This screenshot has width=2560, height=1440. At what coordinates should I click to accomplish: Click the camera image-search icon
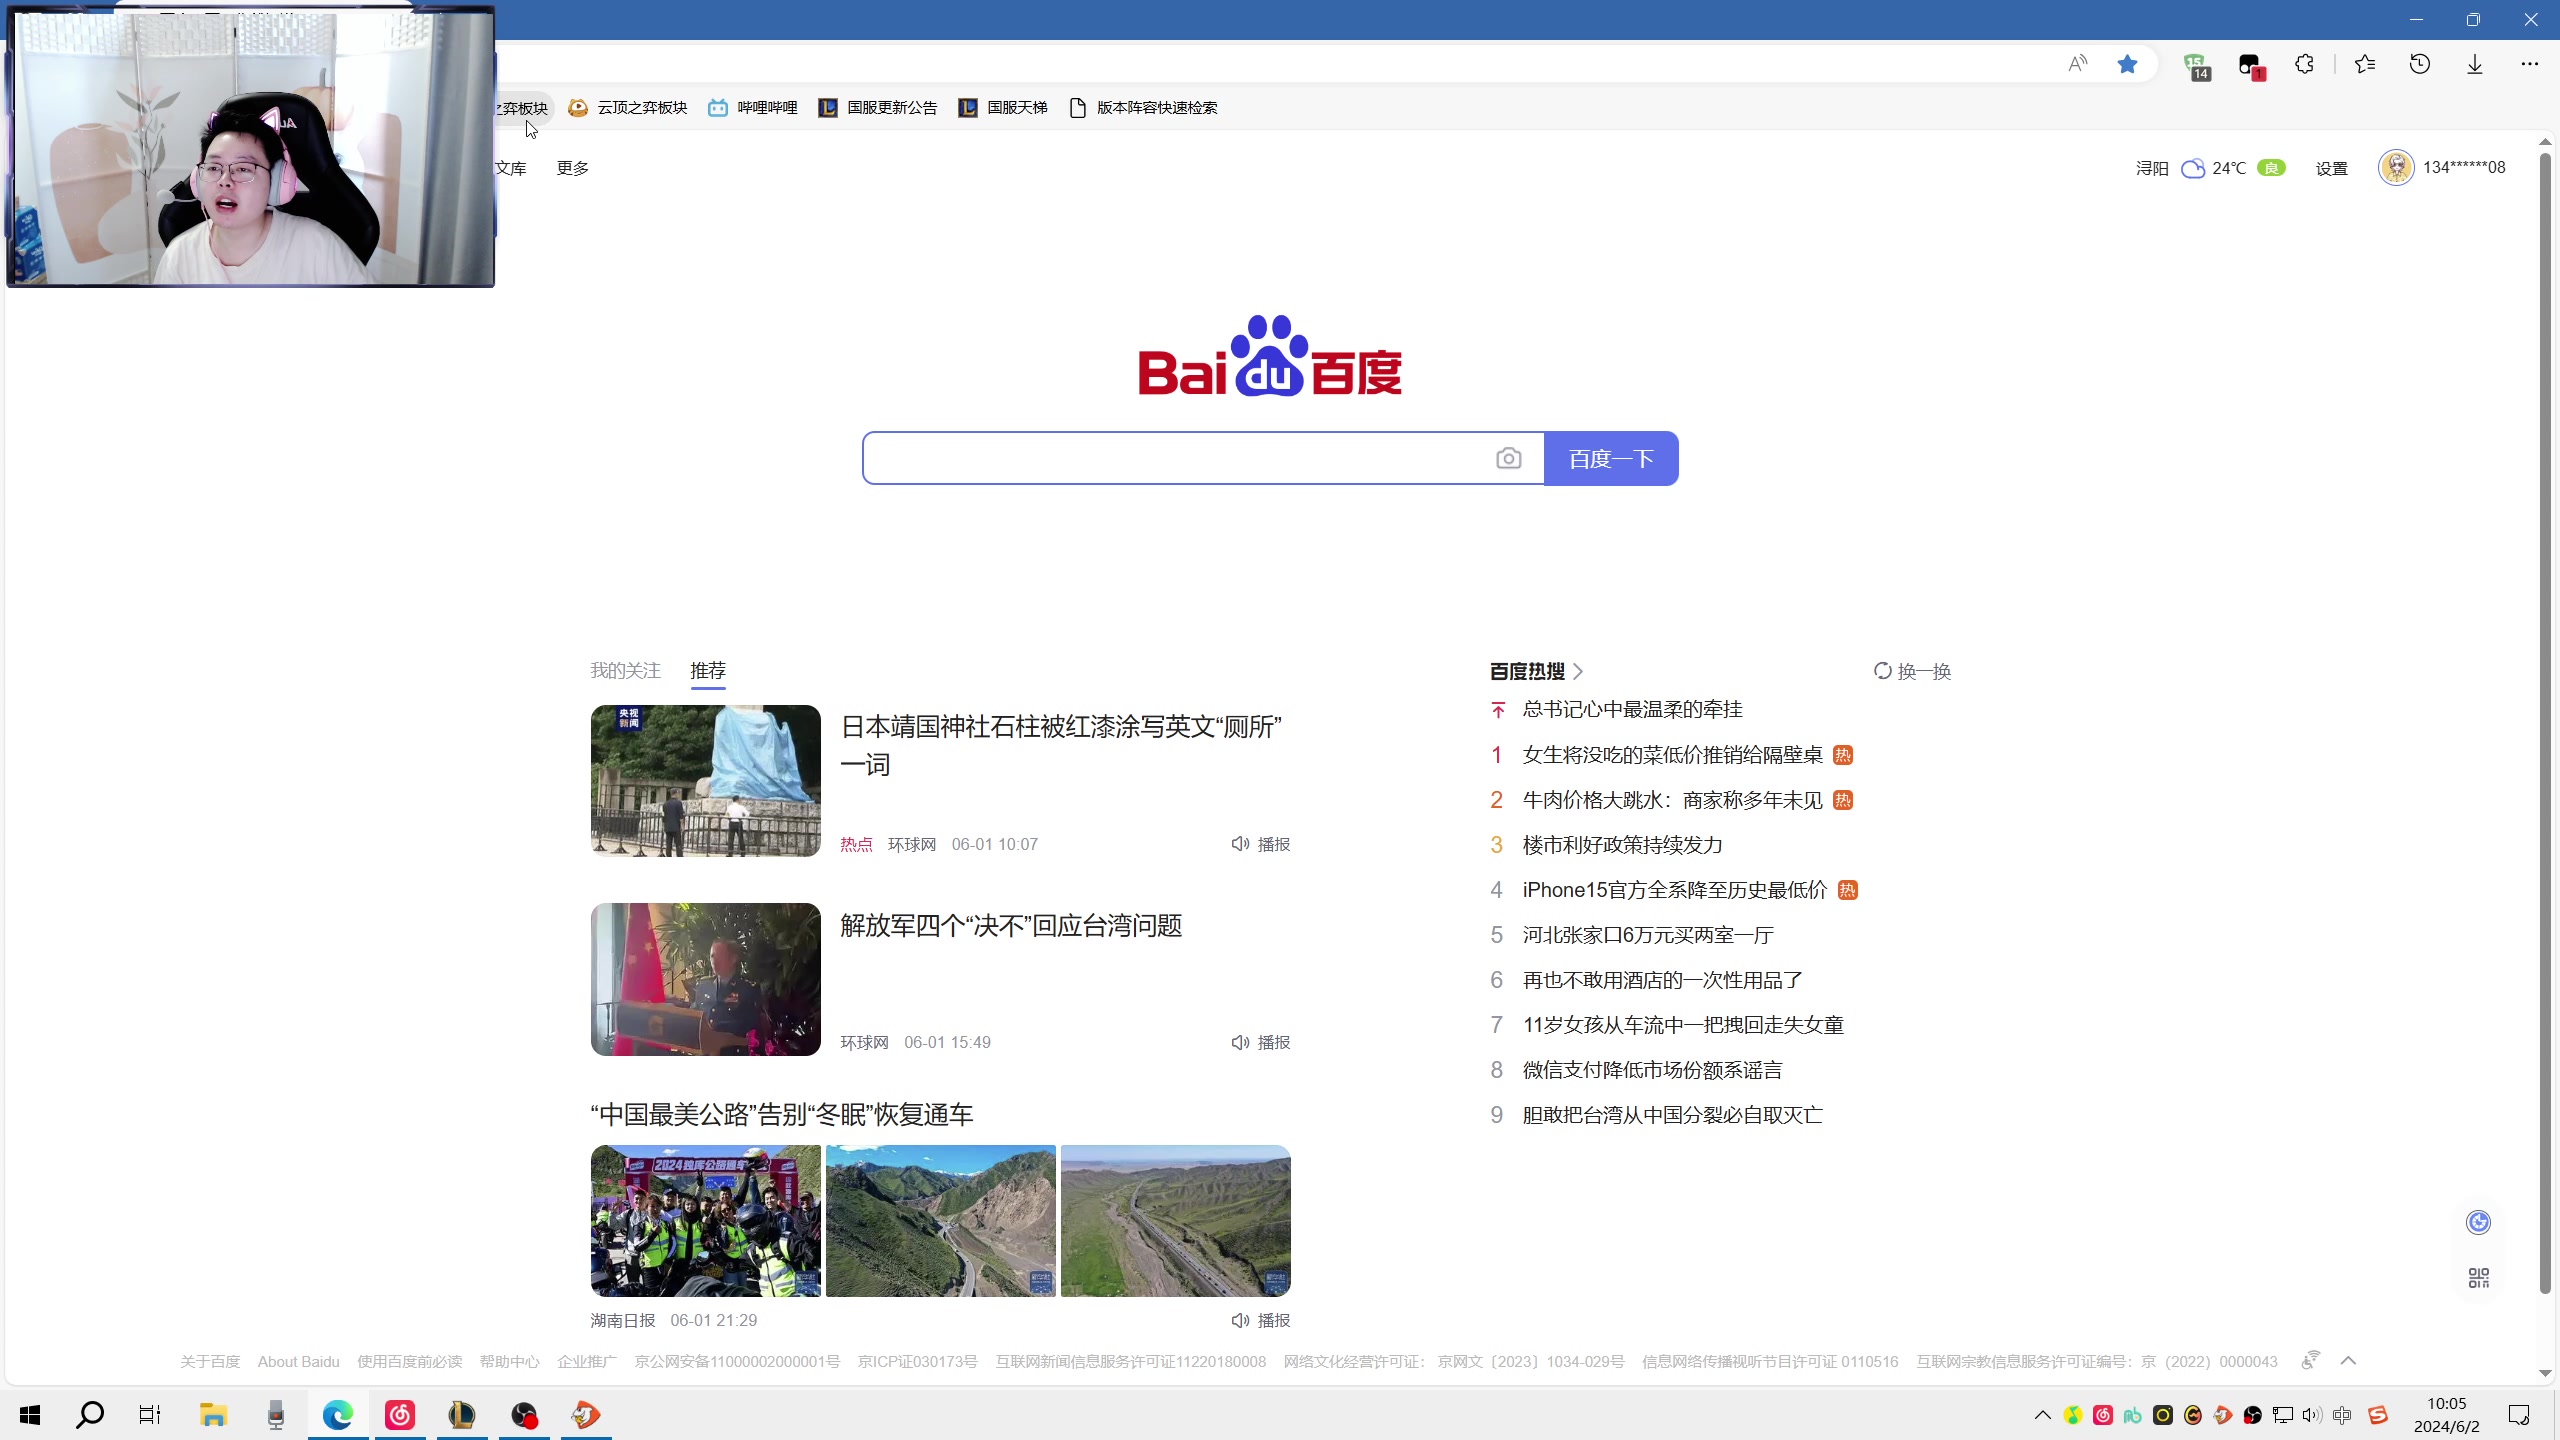click(1508, 458)
